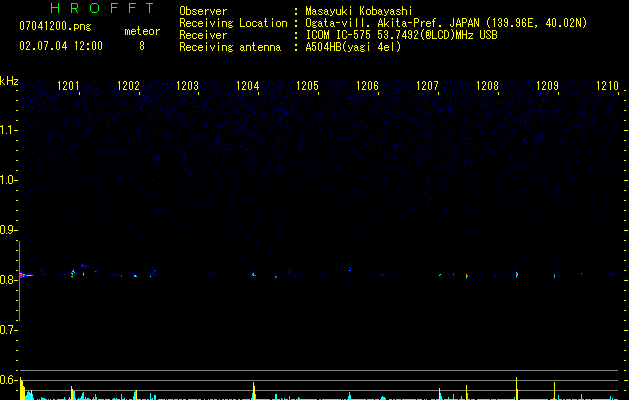629x400 pixels.
Task: Click time marker 1204
Action: tap(248, 86)
